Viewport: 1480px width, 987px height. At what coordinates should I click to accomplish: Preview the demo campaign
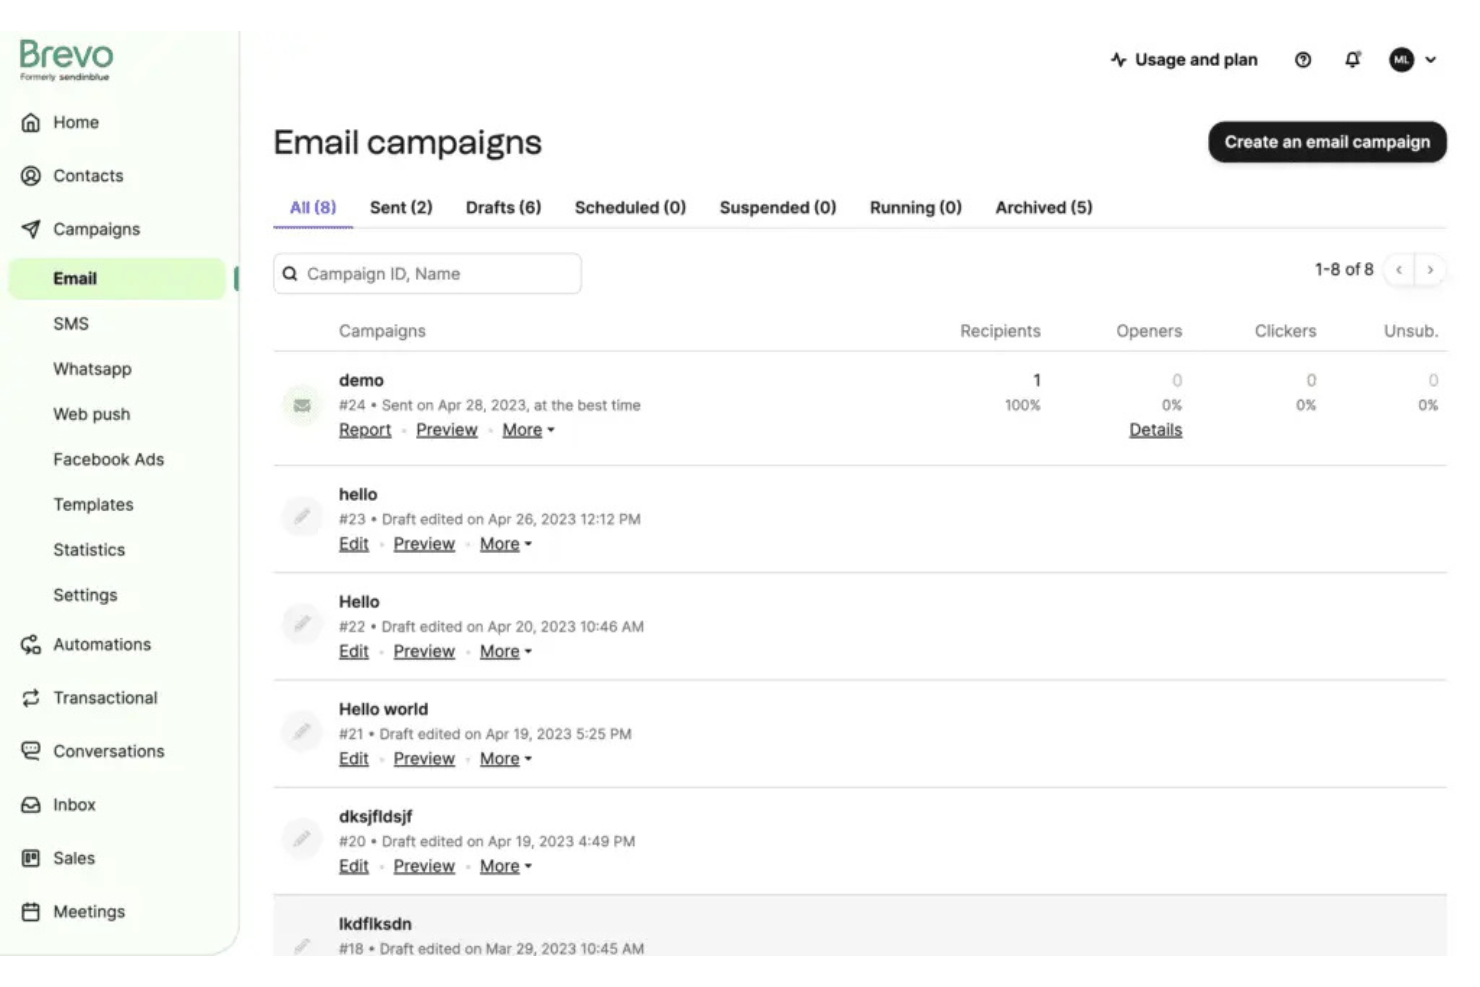[447, 430]
